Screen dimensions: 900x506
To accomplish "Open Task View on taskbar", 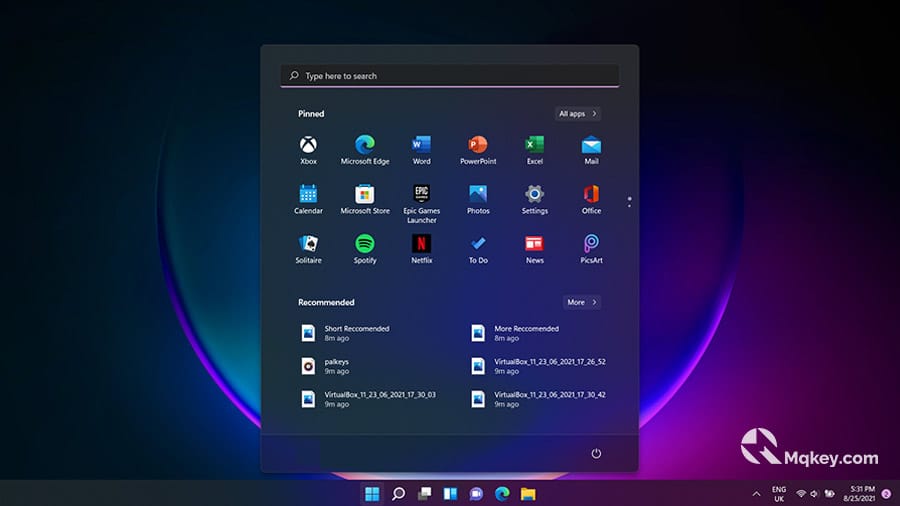I will [x=424, y=493].
